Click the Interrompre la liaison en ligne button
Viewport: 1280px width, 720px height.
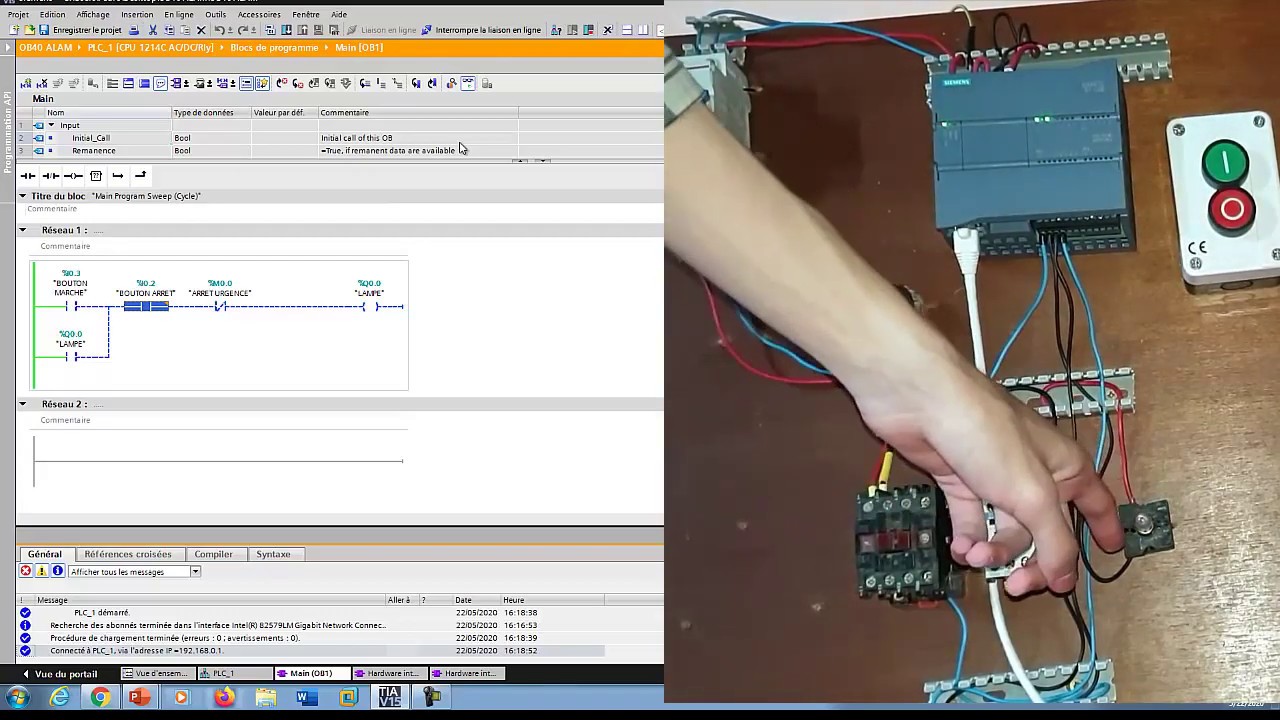[x=481, y=30]
